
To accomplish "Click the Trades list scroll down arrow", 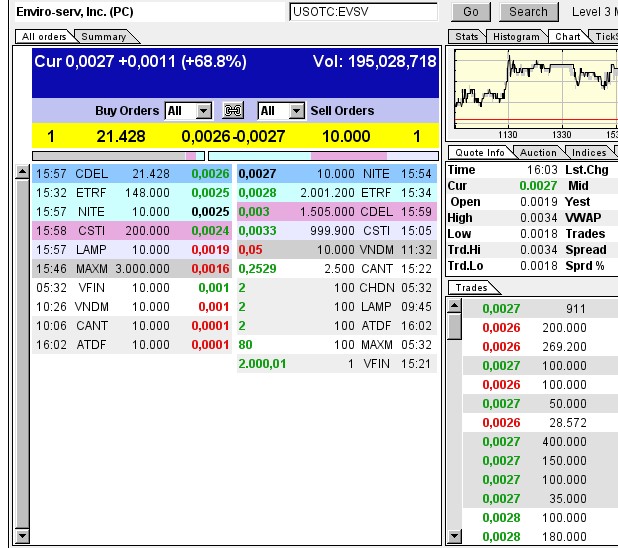I will coord(454,536).
